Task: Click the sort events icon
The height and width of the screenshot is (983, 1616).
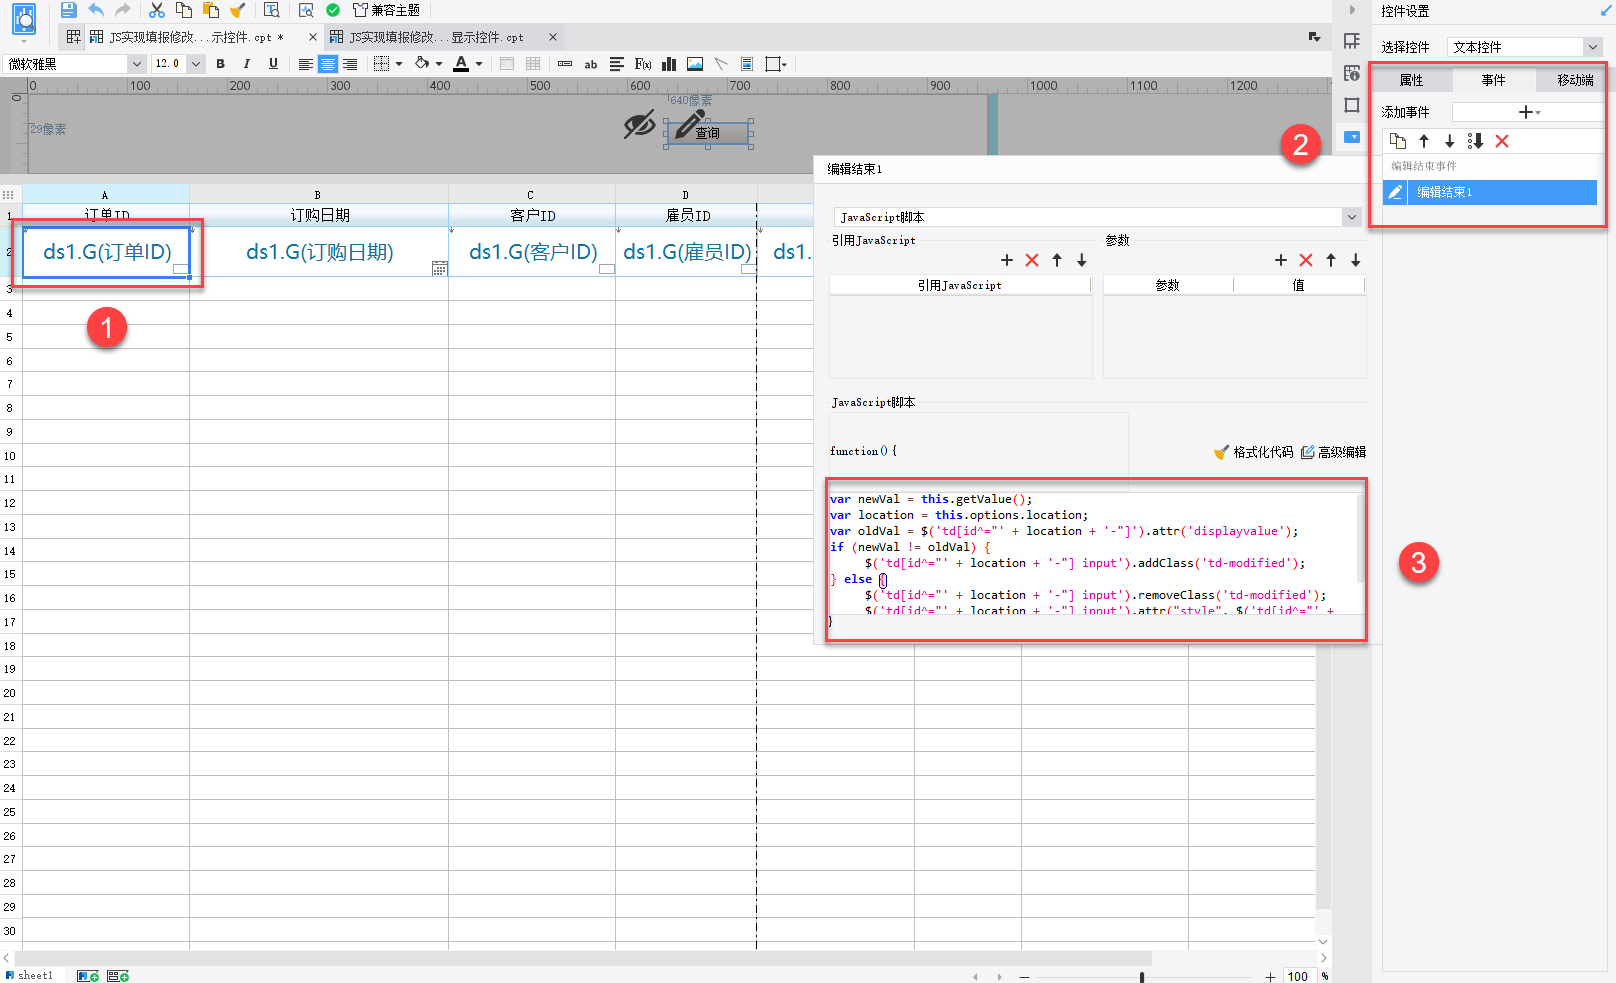Action: click(1475, 141)
